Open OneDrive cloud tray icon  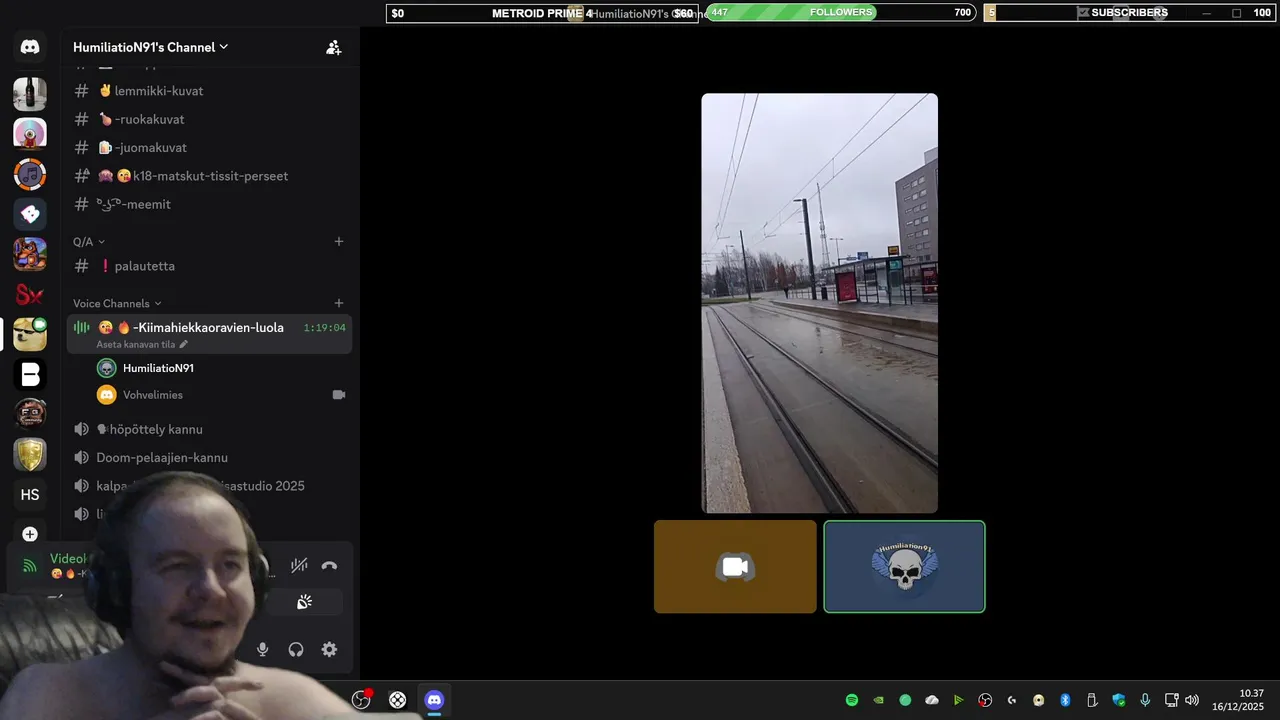click(932, 700)
